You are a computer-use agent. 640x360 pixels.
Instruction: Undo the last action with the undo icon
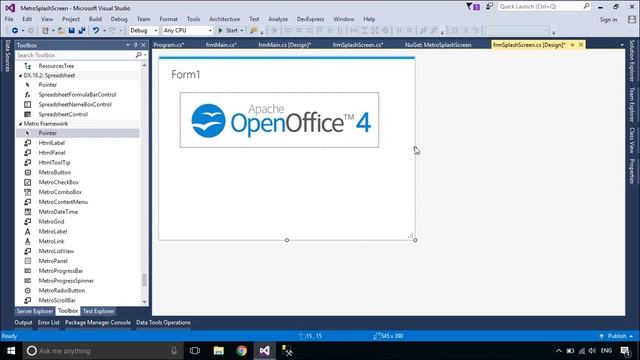(96, 31)
